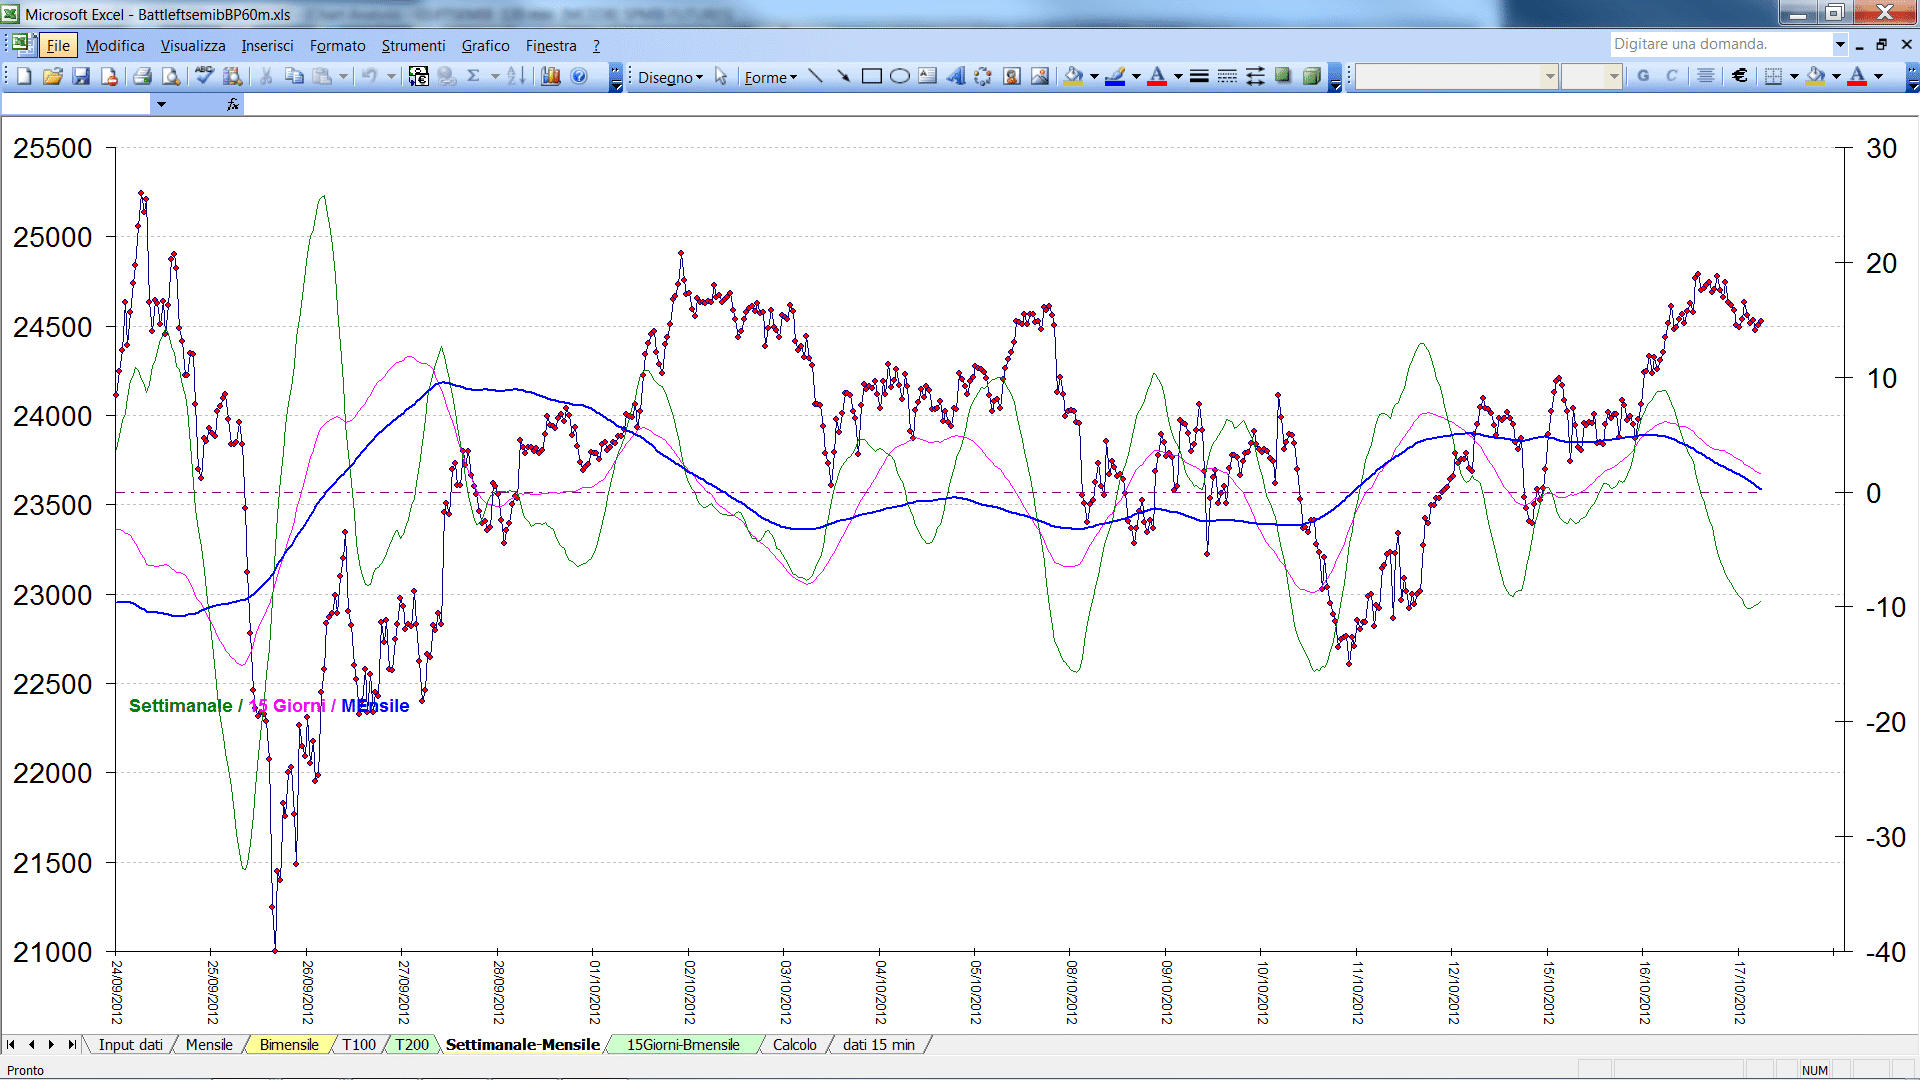Click Formatting toolbar red Font Color swatch
The height and width of the screenshot is (1080, 1920).
click(x=1857, y=76)
